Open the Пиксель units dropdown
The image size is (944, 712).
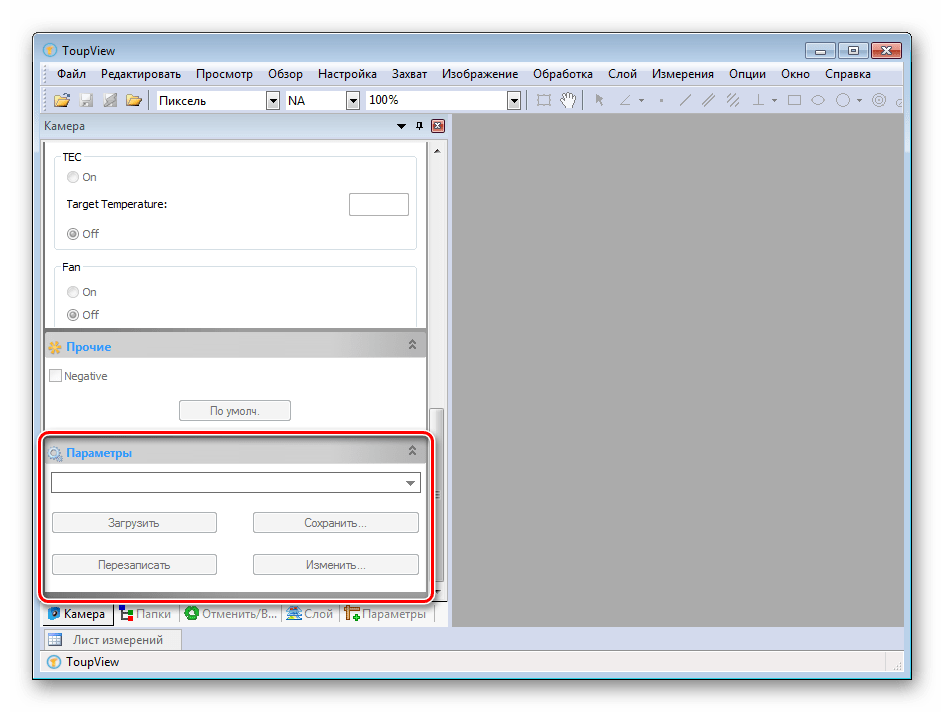click(x=273, y=101)
